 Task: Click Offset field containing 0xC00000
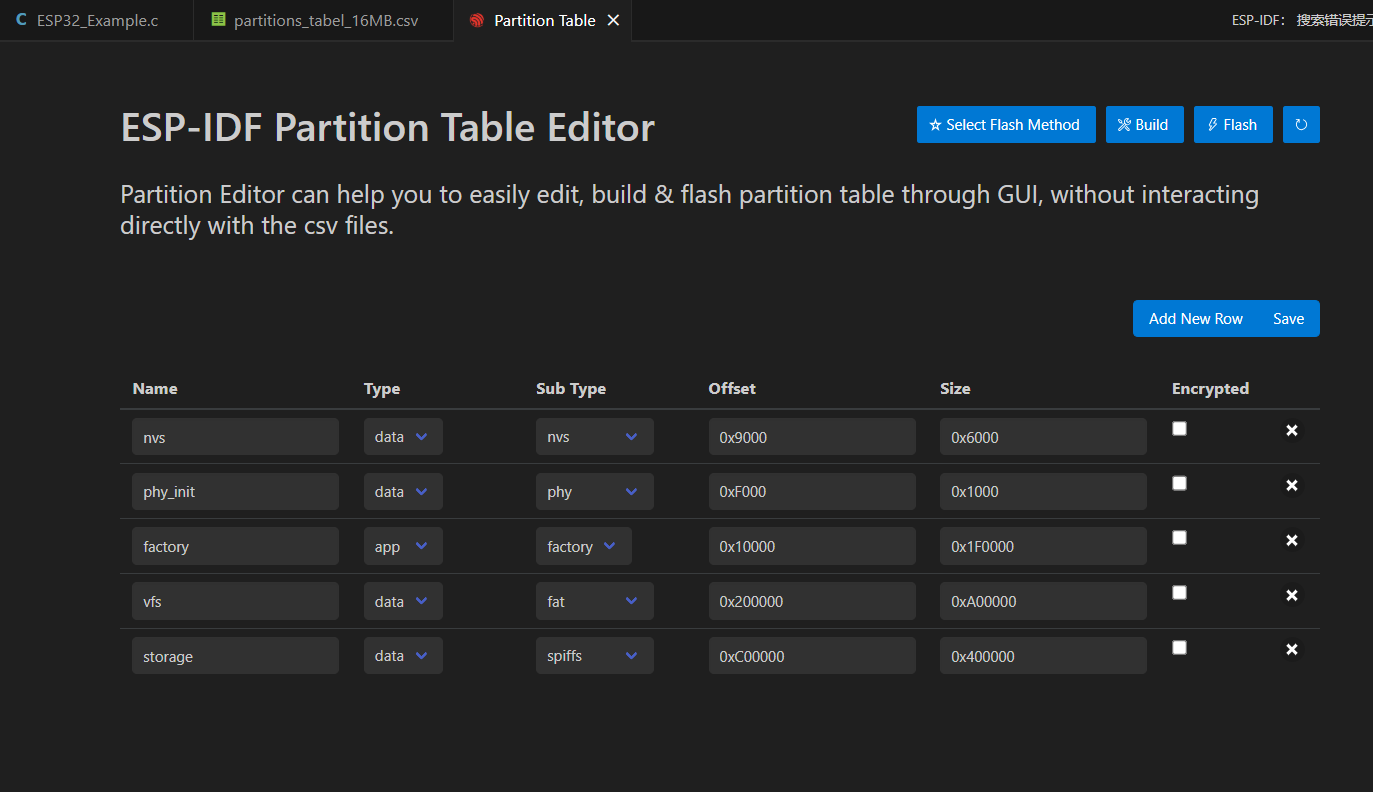[x=812, y=656]
